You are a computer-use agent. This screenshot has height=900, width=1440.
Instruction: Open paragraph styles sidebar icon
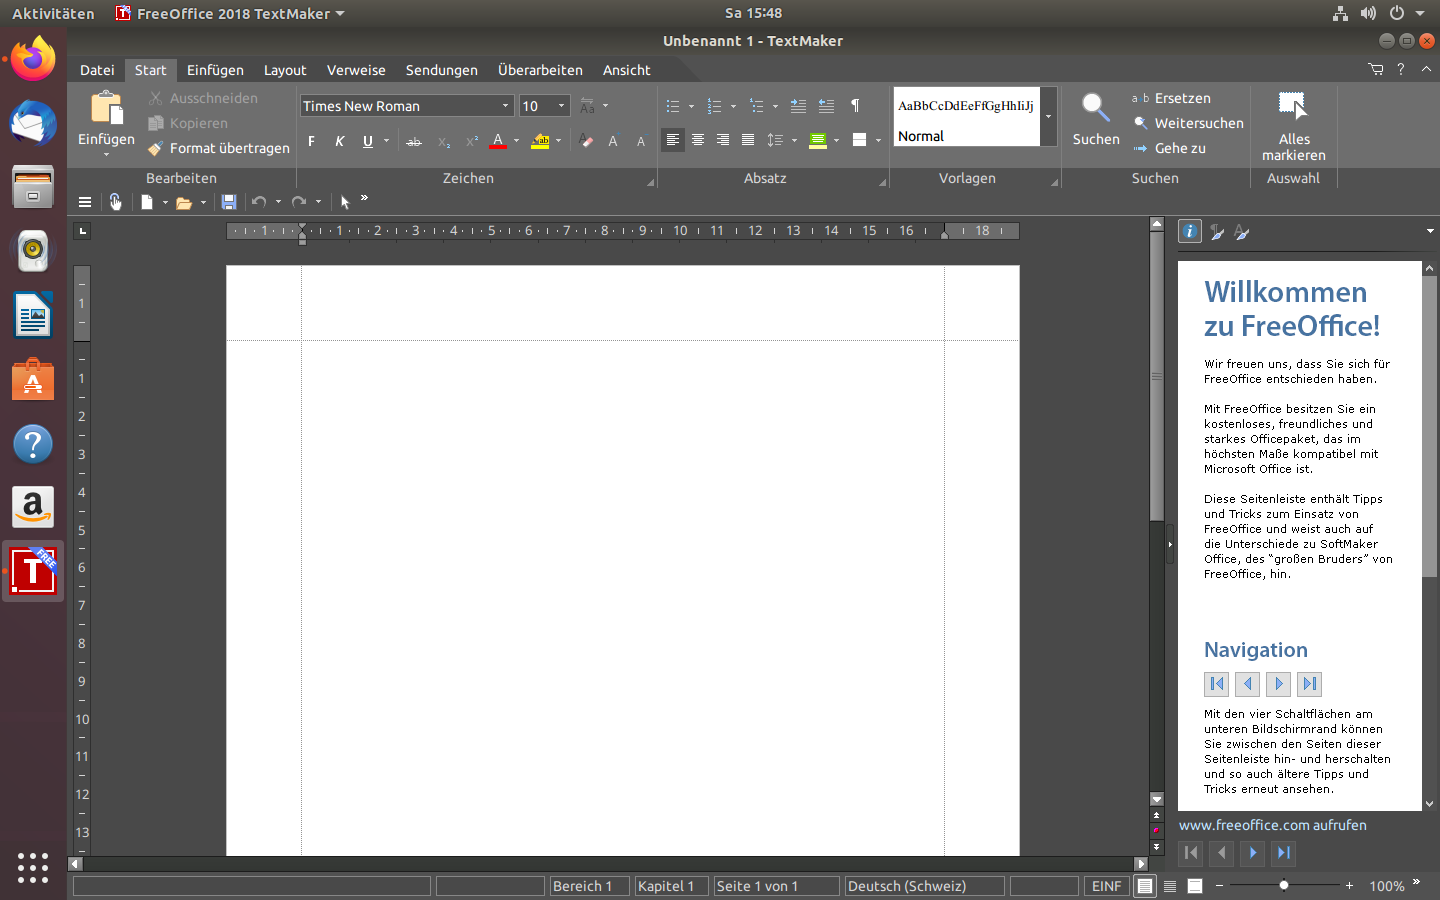[1217, 232]
